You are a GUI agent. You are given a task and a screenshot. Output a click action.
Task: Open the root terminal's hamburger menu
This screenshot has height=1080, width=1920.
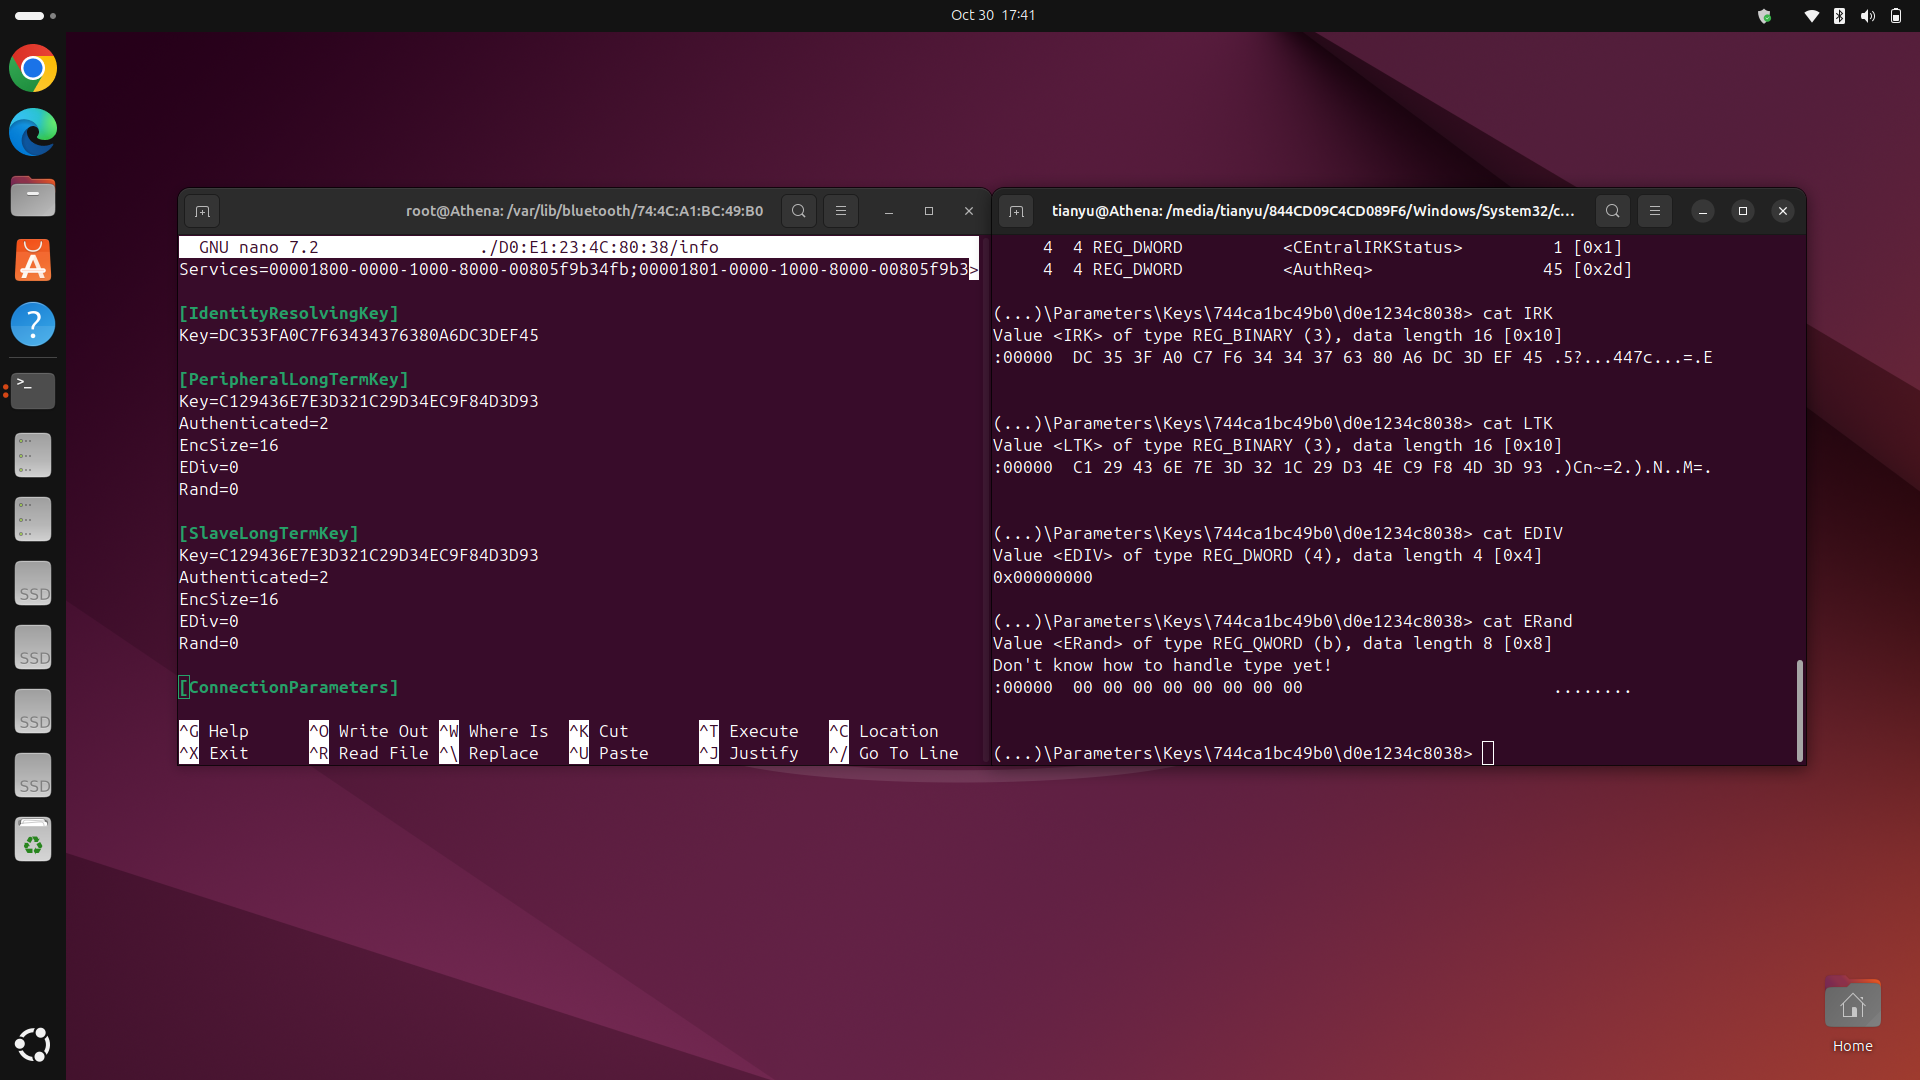tap(840, 211)
